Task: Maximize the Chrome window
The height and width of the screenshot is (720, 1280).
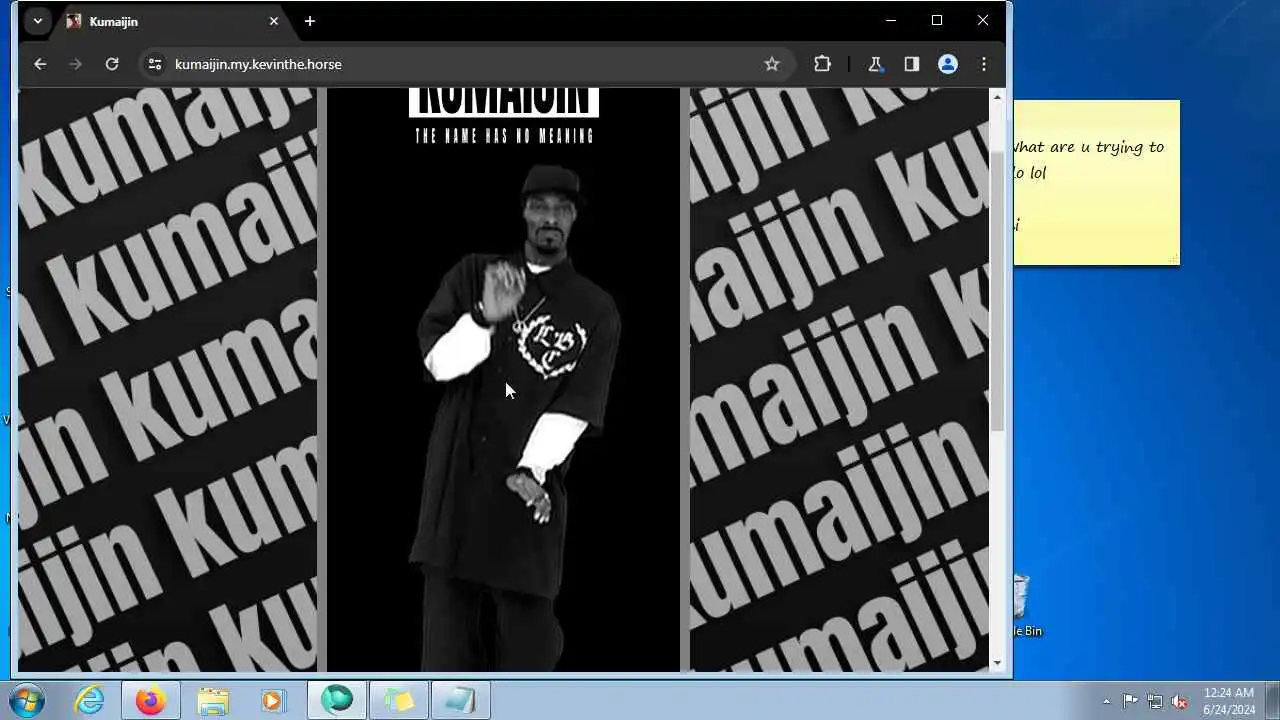Action: click(x=937, y=21)
